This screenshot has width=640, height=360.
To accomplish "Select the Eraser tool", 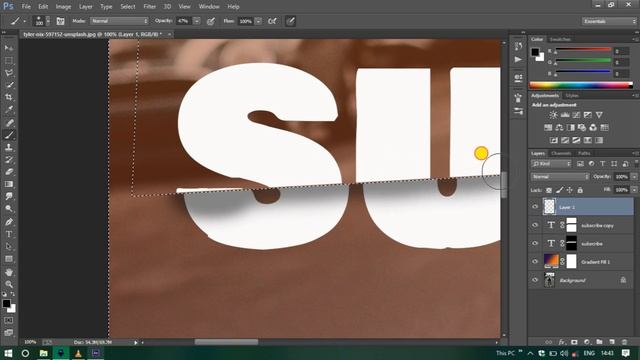I will click(x=9, y=172).
